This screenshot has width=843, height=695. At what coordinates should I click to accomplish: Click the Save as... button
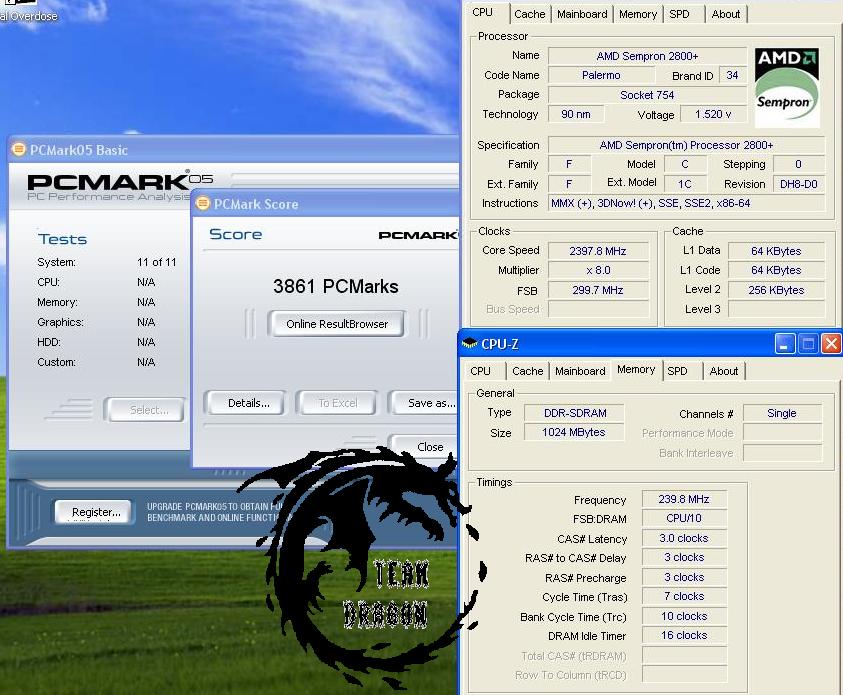click(x=426, y=403)
